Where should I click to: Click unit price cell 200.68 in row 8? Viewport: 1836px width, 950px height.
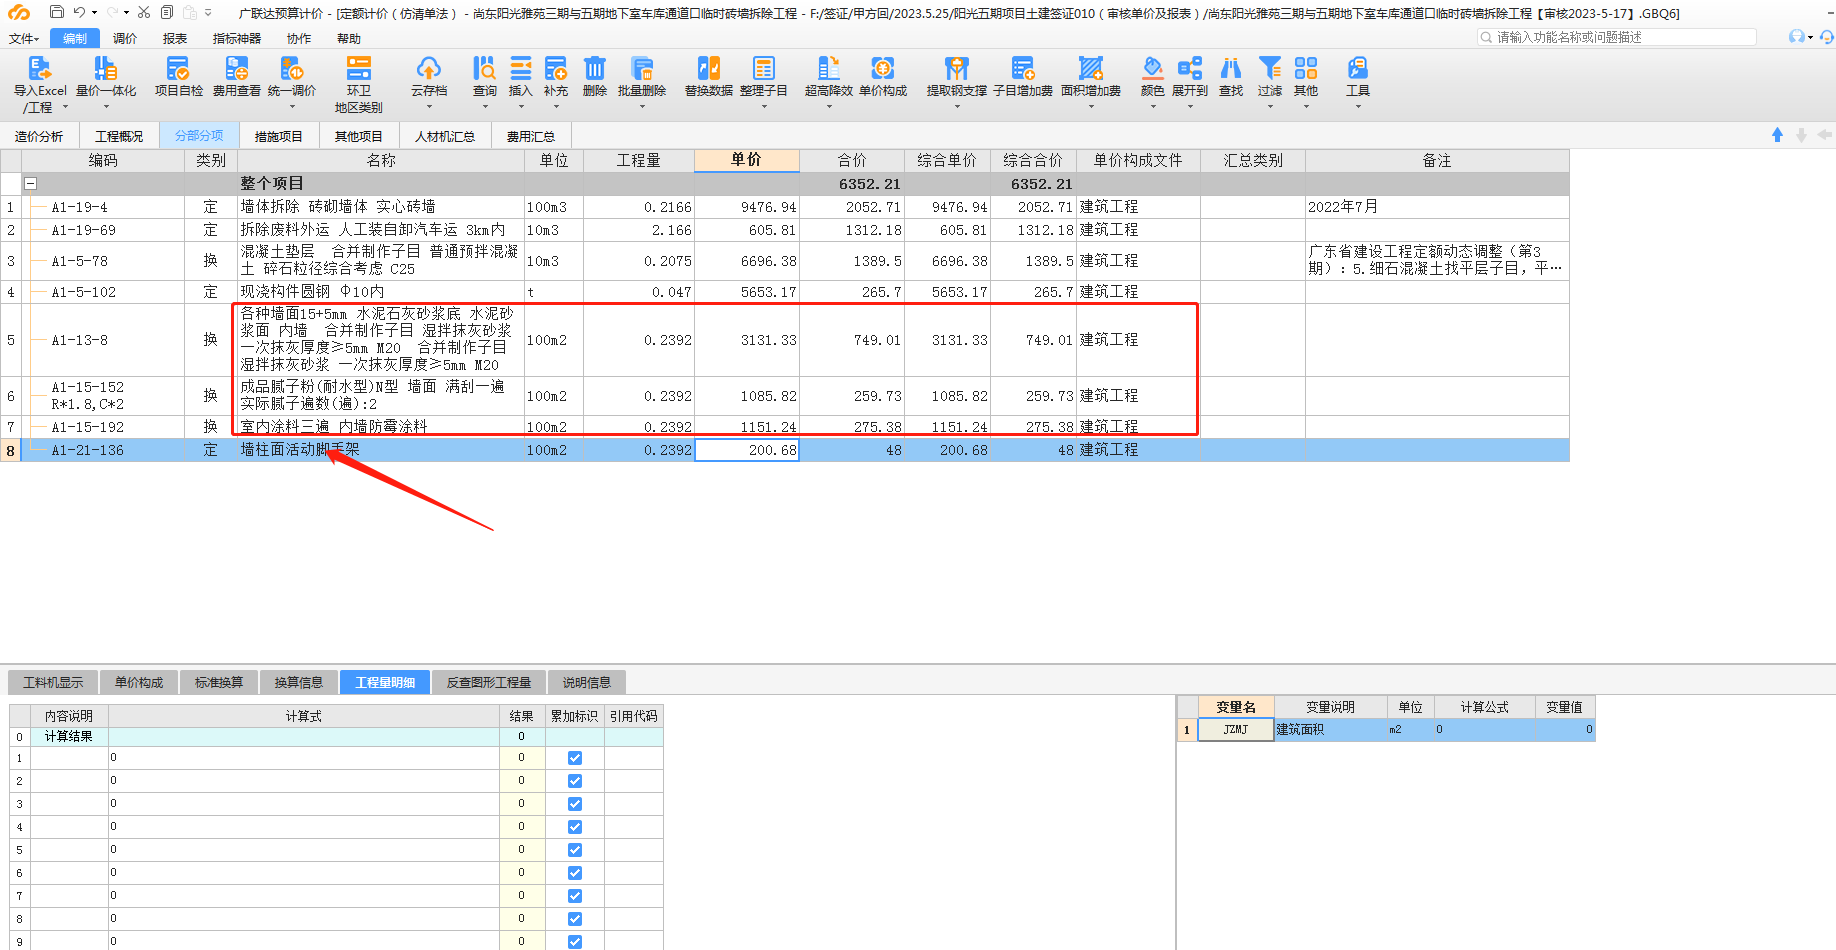(747, 450)
